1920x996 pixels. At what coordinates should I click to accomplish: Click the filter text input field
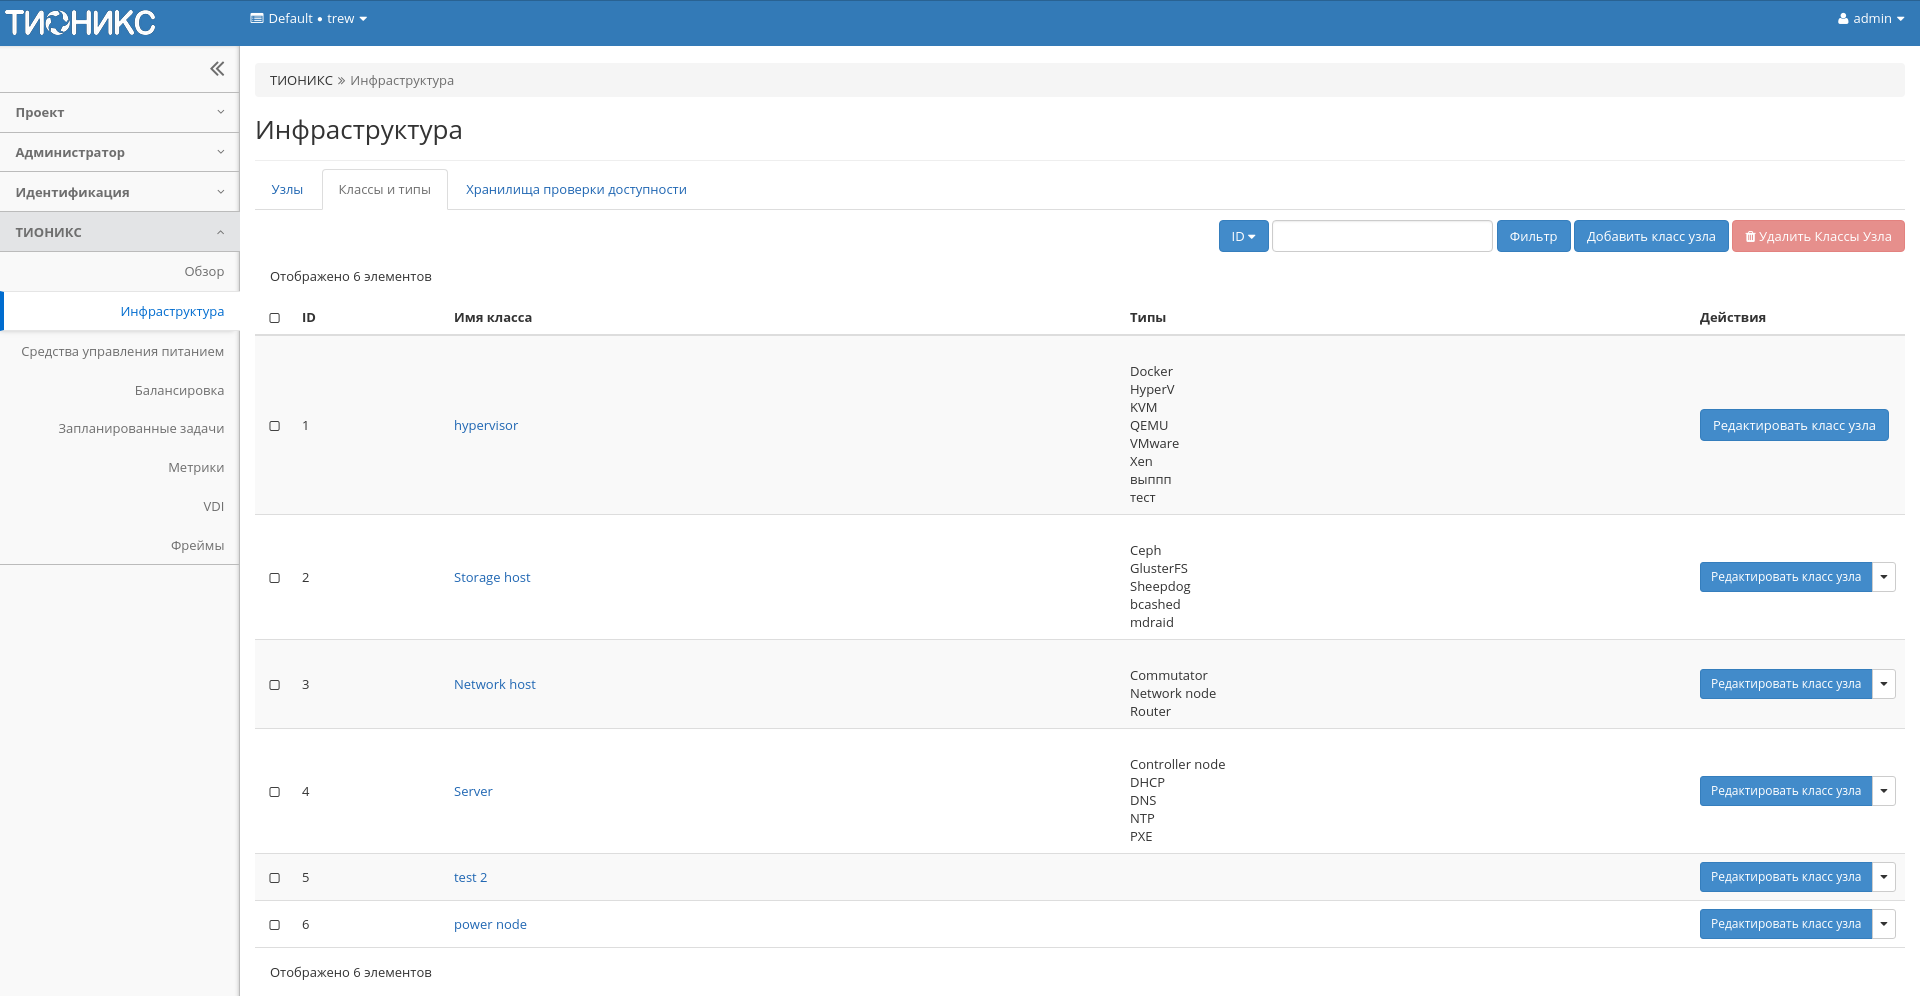tap(1381, 237)
